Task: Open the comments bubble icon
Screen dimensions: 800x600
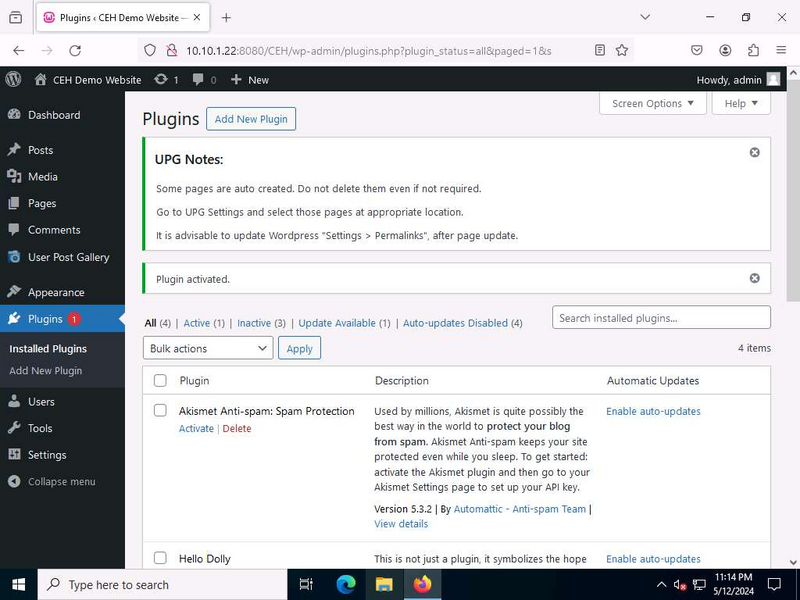Action: (x=198, y=79)
